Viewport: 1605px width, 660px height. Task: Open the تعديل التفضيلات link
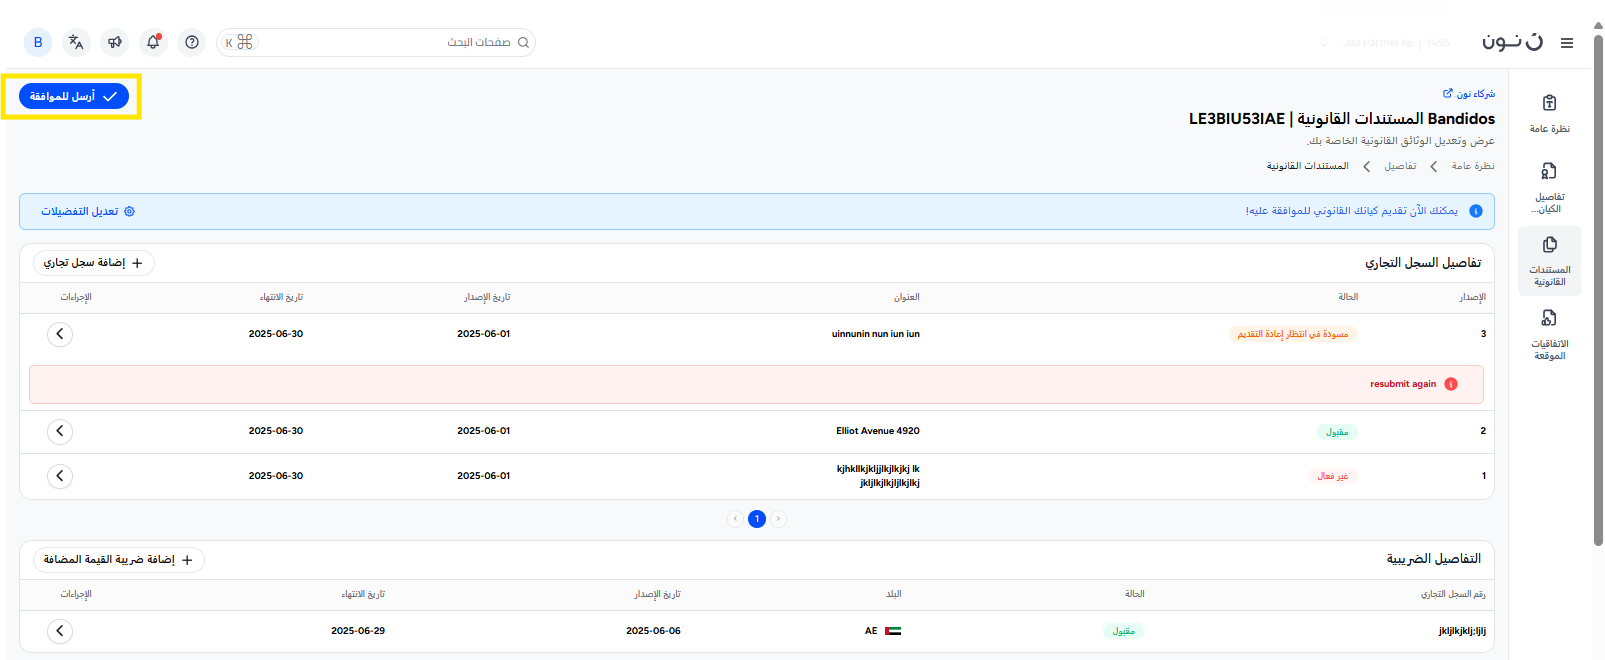87,212
